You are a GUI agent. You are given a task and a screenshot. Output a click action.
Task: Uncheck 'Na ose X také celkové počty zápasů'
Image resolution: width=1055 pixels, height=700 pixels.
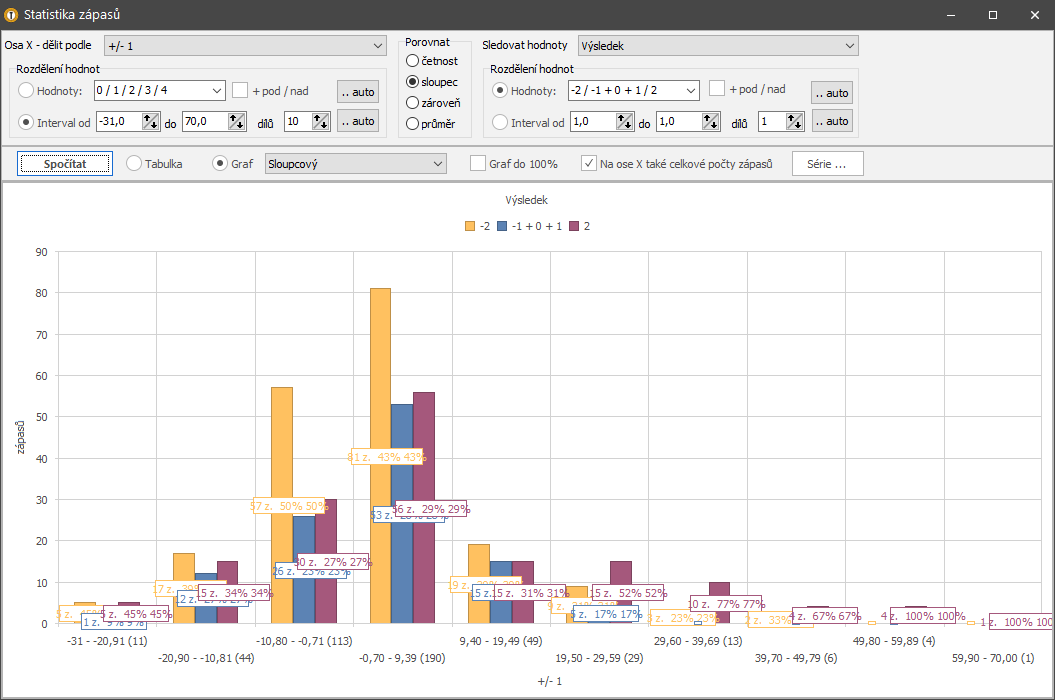click(x=589, y=163)
